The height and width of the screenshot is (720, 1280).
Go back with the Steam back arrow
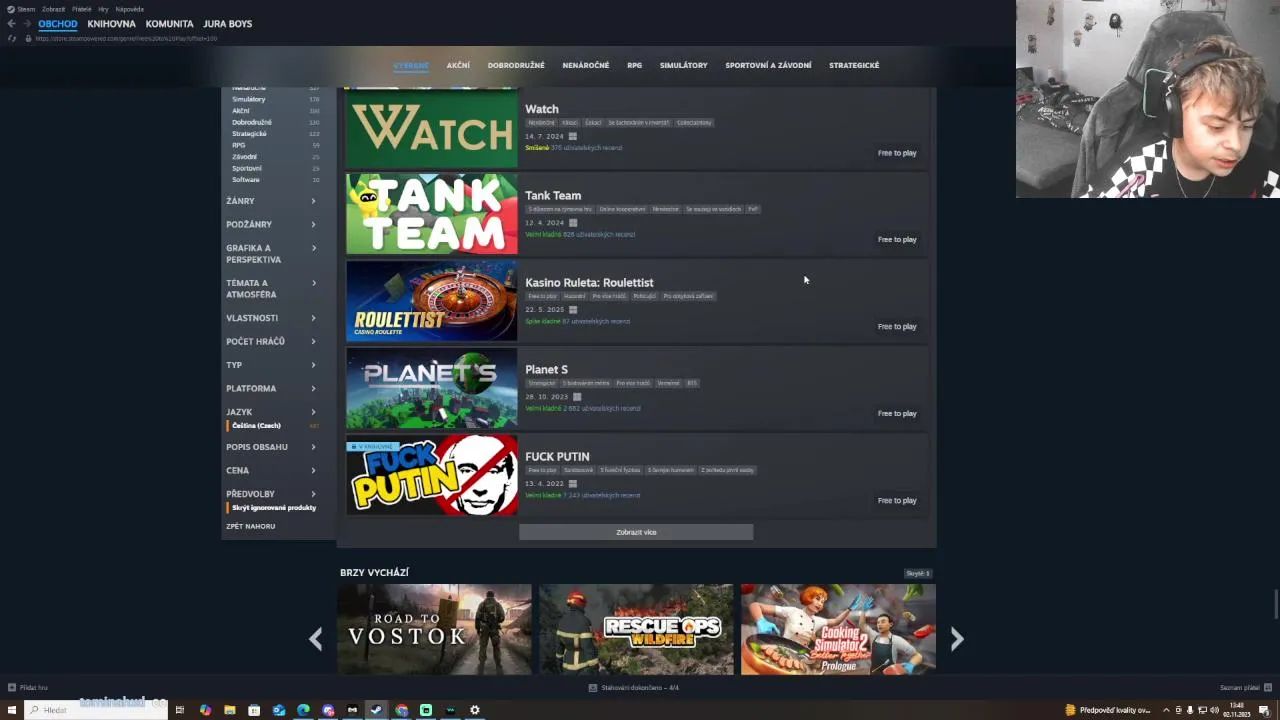coord(11,24)
